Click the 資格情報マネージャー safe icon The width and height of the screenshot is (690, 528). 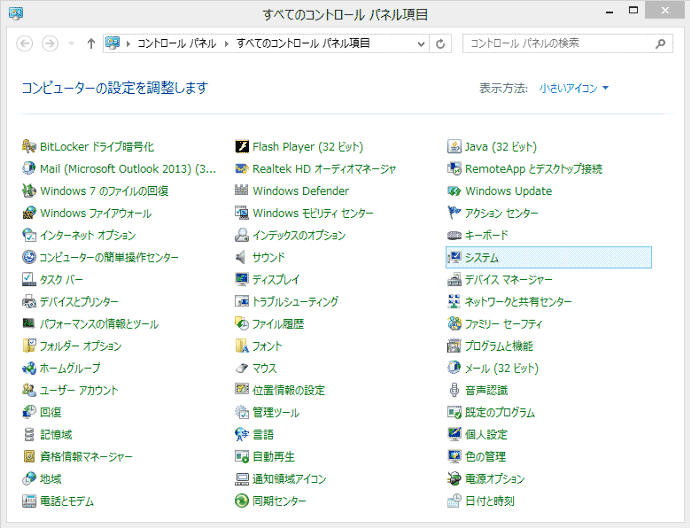tap(29, 456)
